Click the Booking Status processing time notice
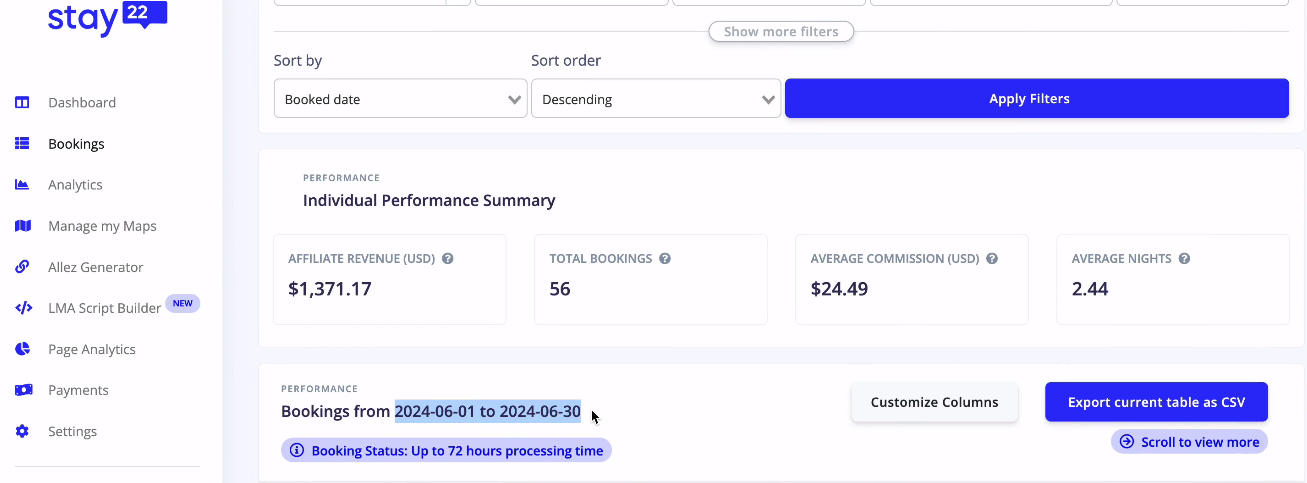 pyautogui.click(x=446, y=450)
